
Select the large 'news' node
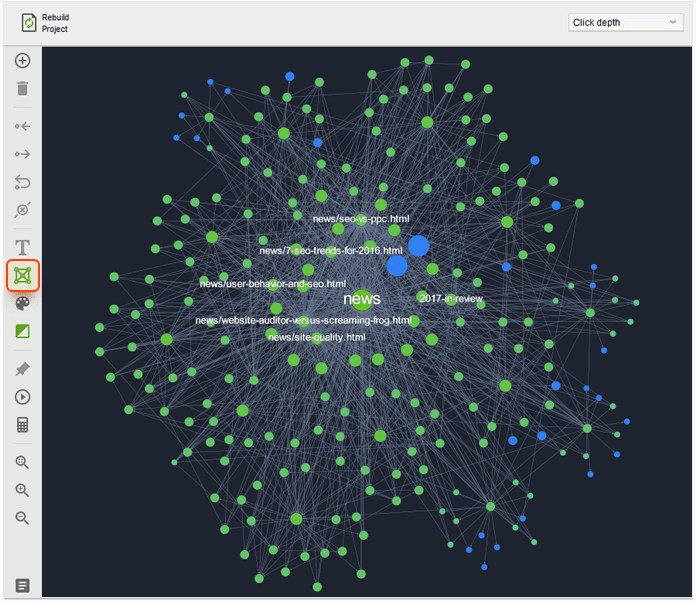pyautogui.click(x=361, y=298)
